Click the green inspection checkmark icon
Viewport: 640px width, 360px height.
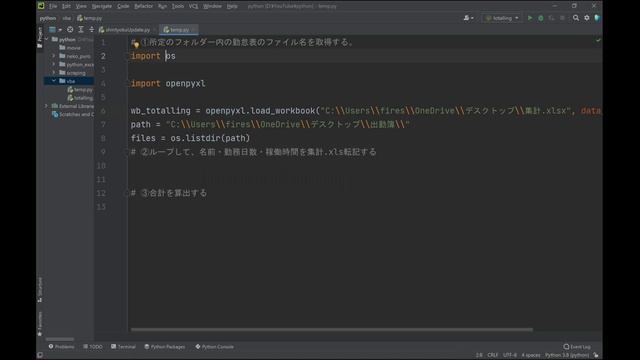click(598, 40)
